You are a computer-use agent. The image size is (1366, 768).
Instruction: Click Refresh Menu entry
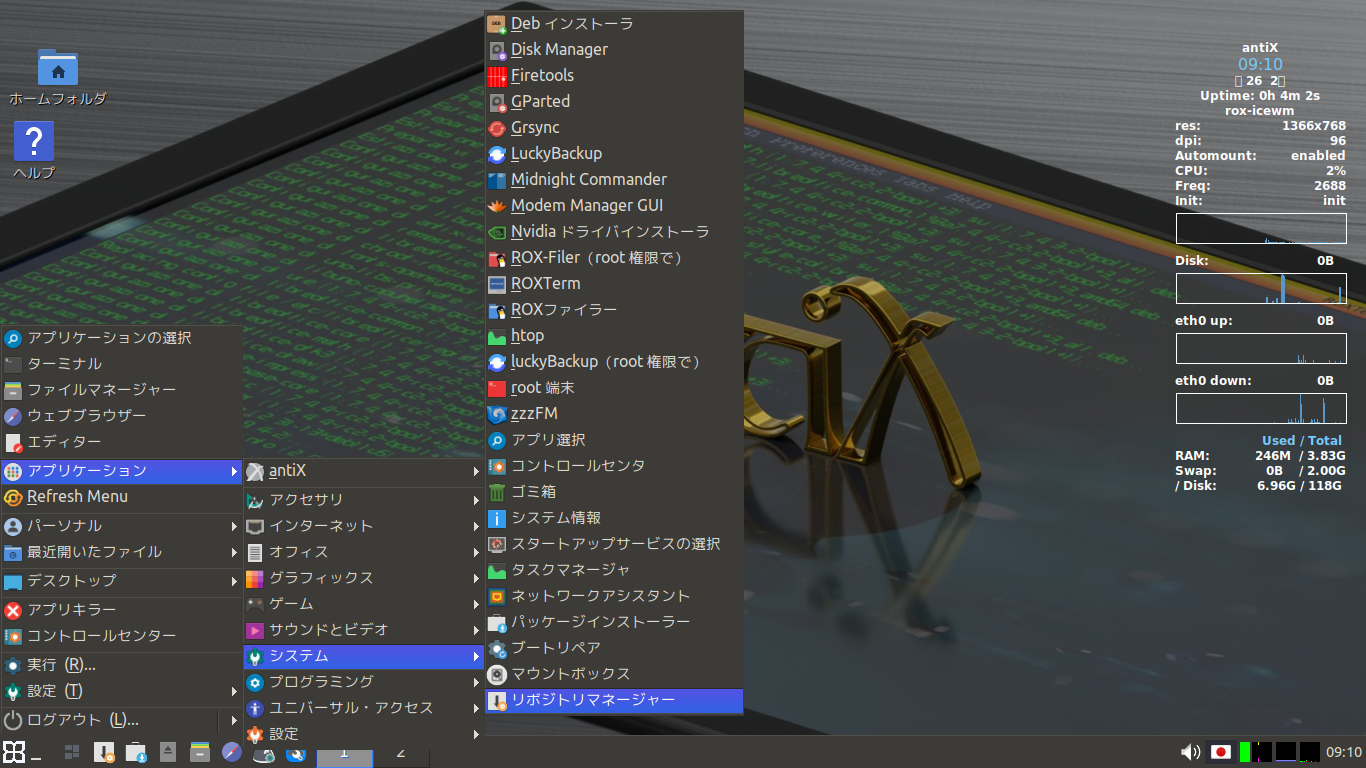click(122, 497)
